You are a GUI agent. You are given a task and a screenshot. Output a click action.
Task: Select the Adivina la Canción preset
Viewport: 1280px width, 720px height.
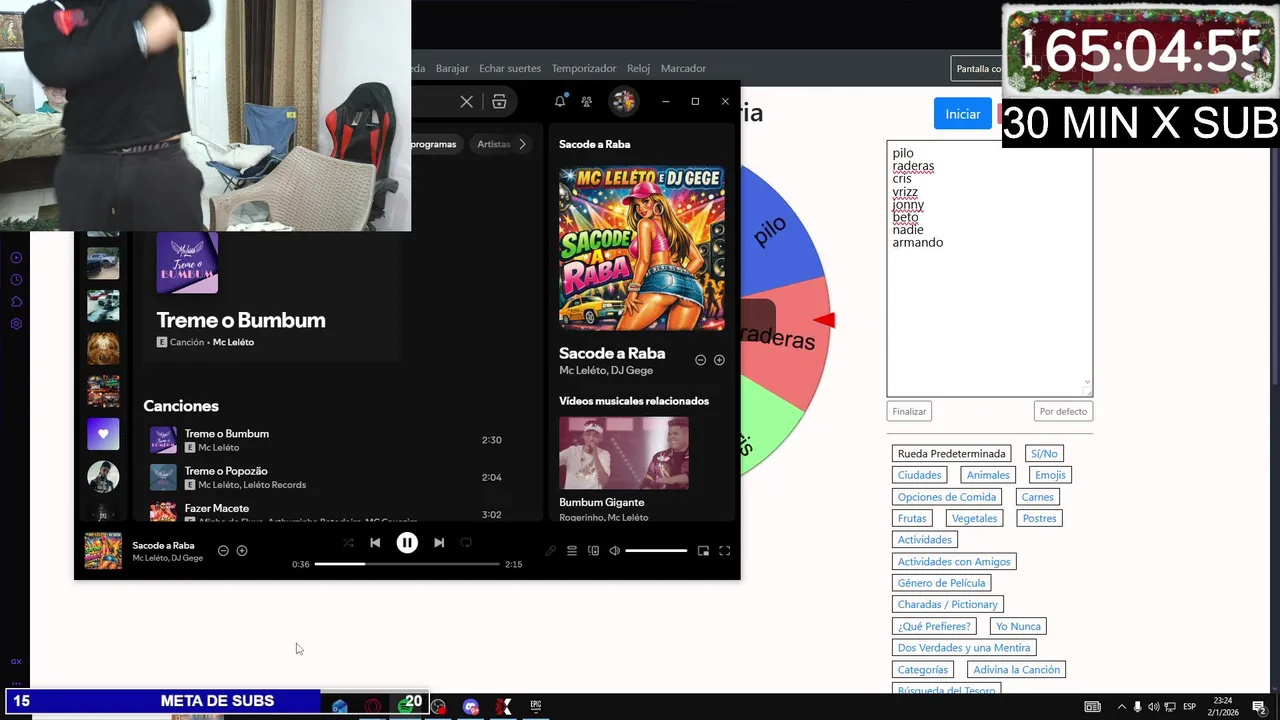(x=1017, y=670)
